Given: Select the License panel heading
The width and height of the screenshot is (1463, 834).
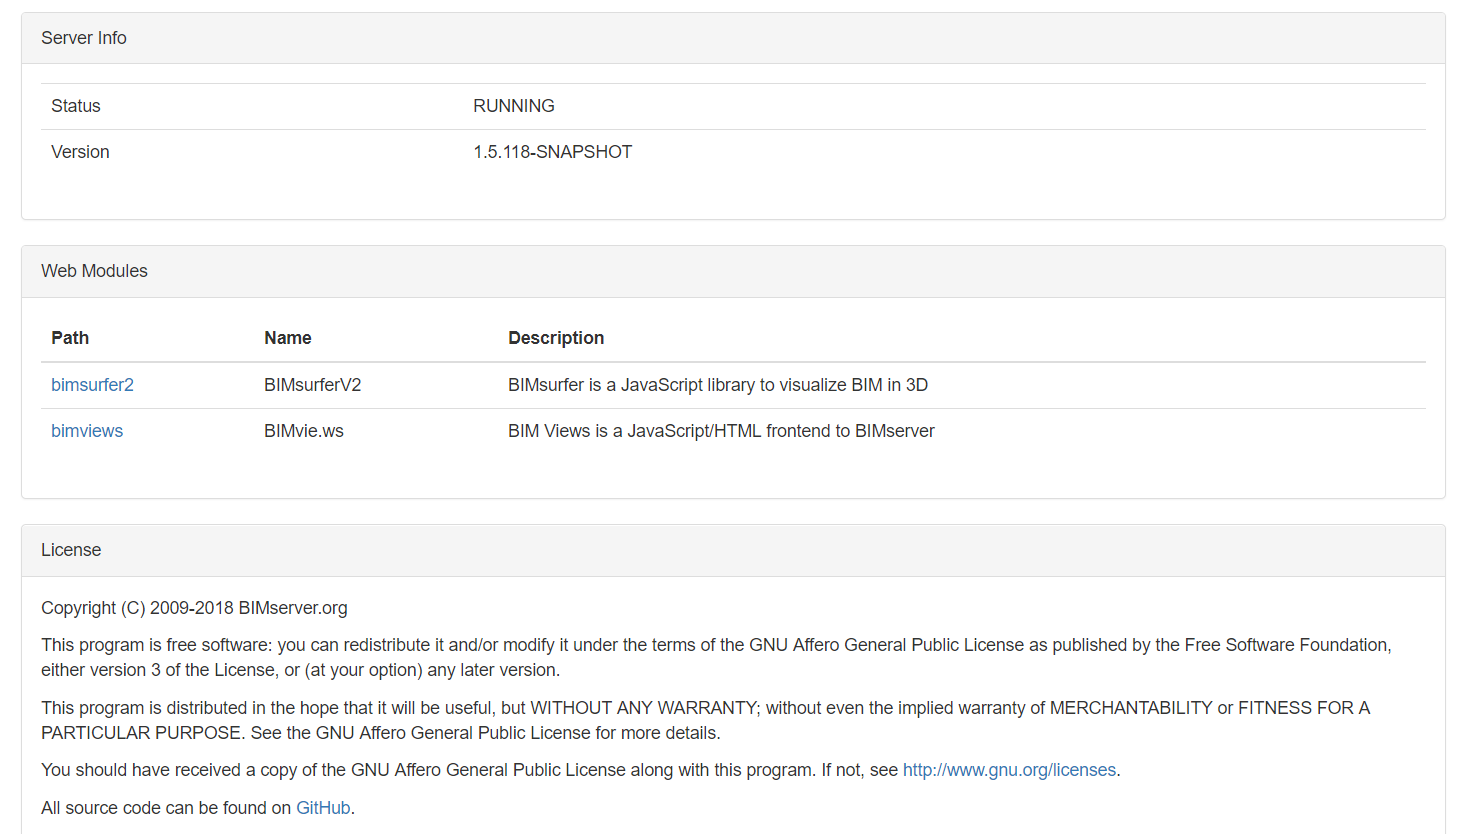Looking at the screenshot, I should click(x=71, y=550).
